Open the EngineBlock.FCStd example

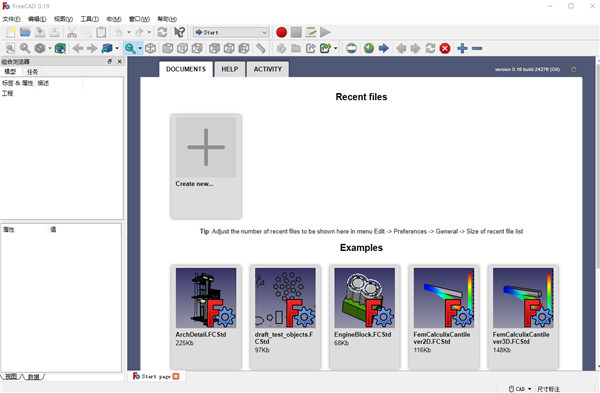click(365, 316)
